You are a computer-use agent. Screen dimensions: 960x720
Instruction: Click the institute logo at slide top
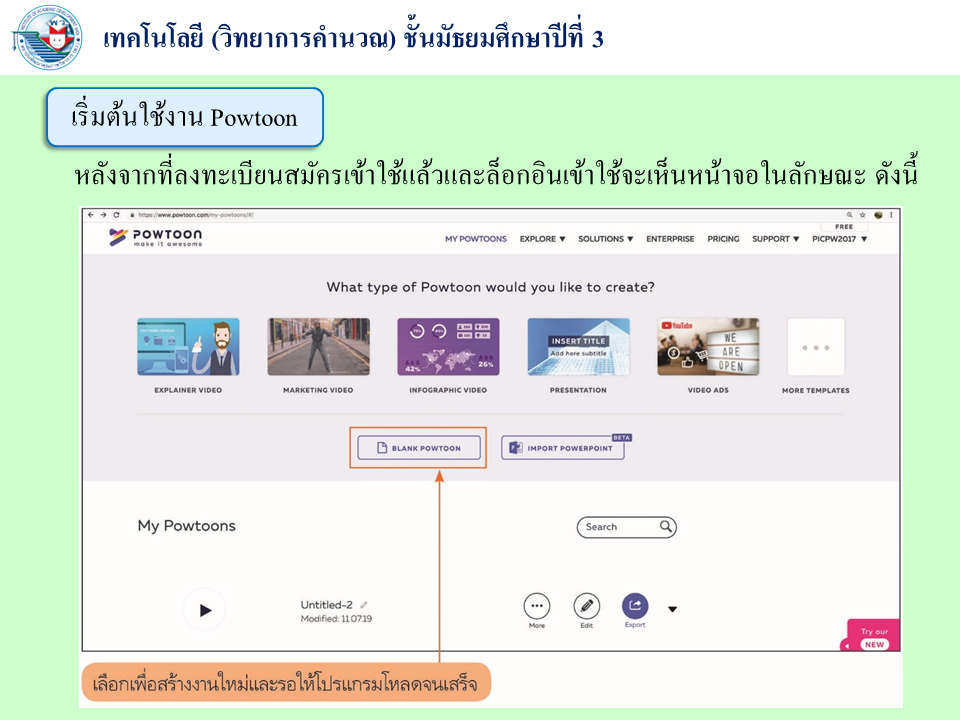47,37
